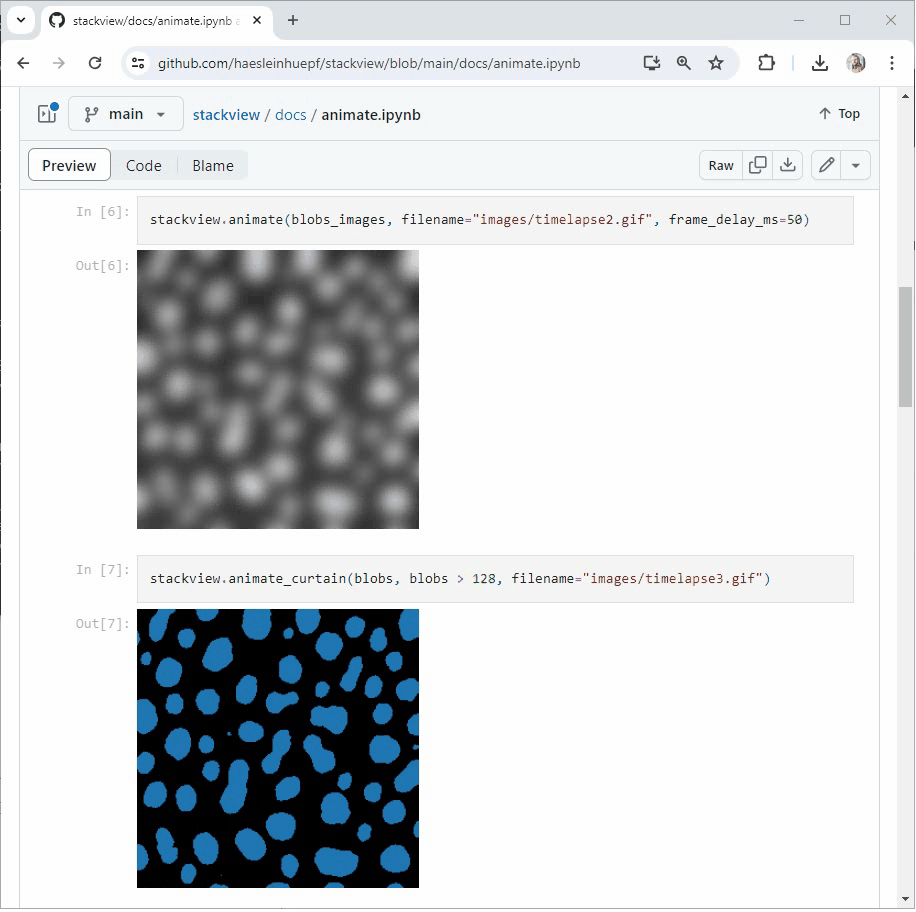Open the stackview repository link
916x912 pixels.
(x=225, y=114)
